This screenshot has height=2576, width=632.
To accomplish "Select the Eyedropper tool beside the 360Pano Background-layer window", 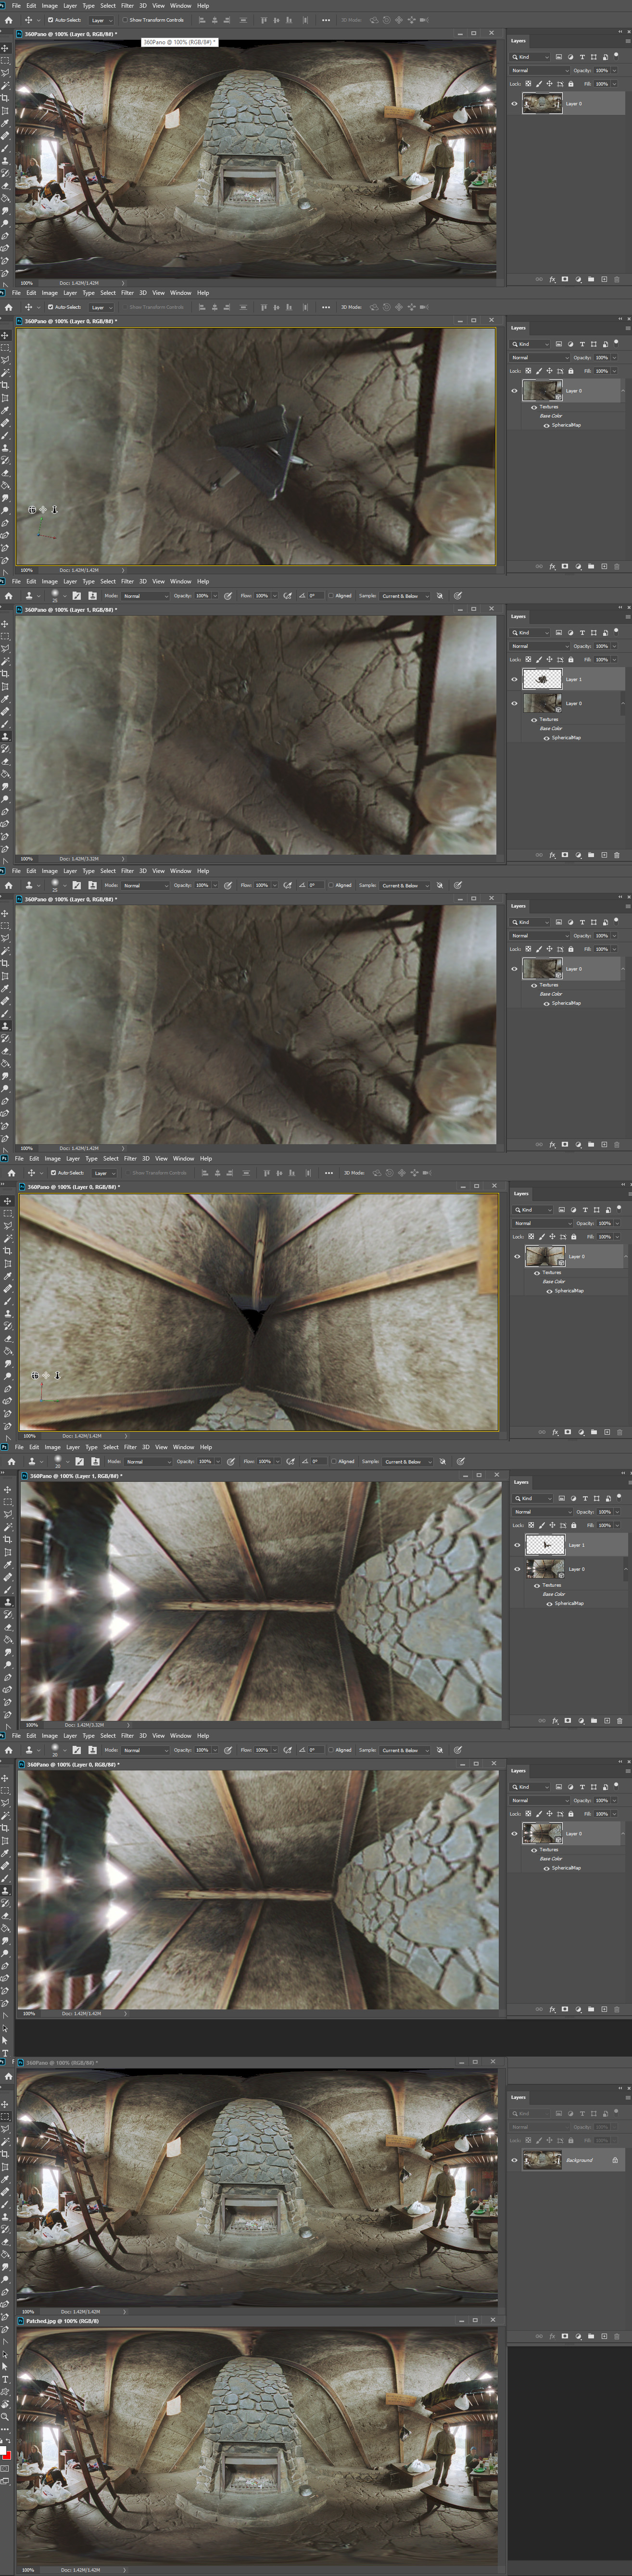I will point(5,2179).
